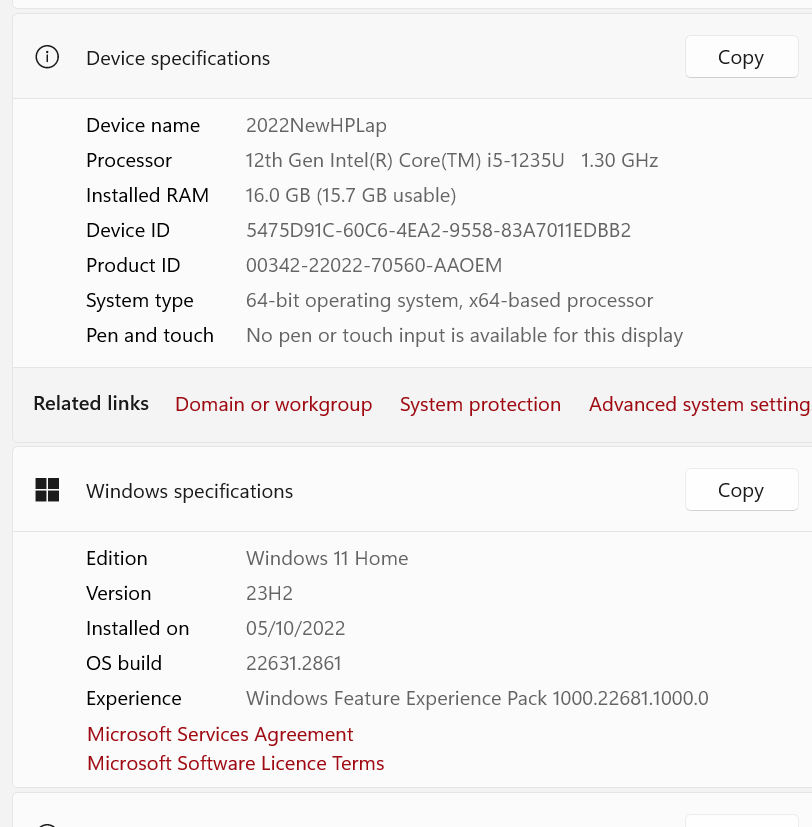The image size is (812, 827).
Task: Click the Processor label
Action: point(129,160)
